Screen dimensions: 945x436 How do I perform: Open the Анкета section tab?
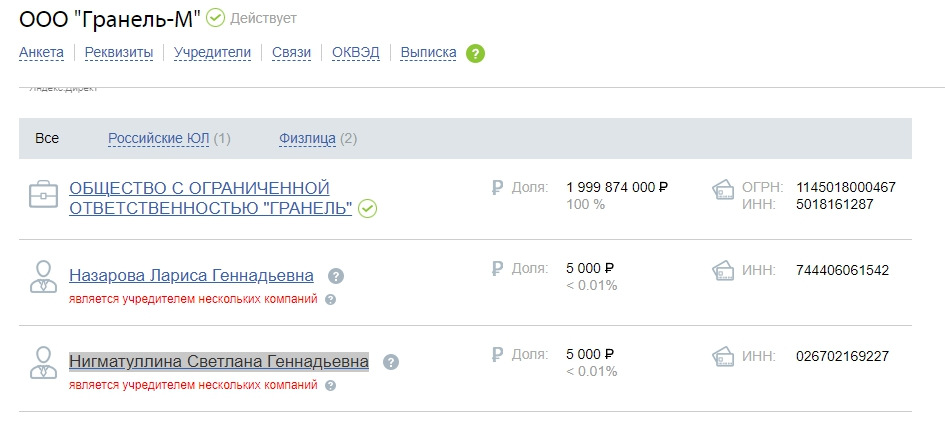click(x=41, y=52)
